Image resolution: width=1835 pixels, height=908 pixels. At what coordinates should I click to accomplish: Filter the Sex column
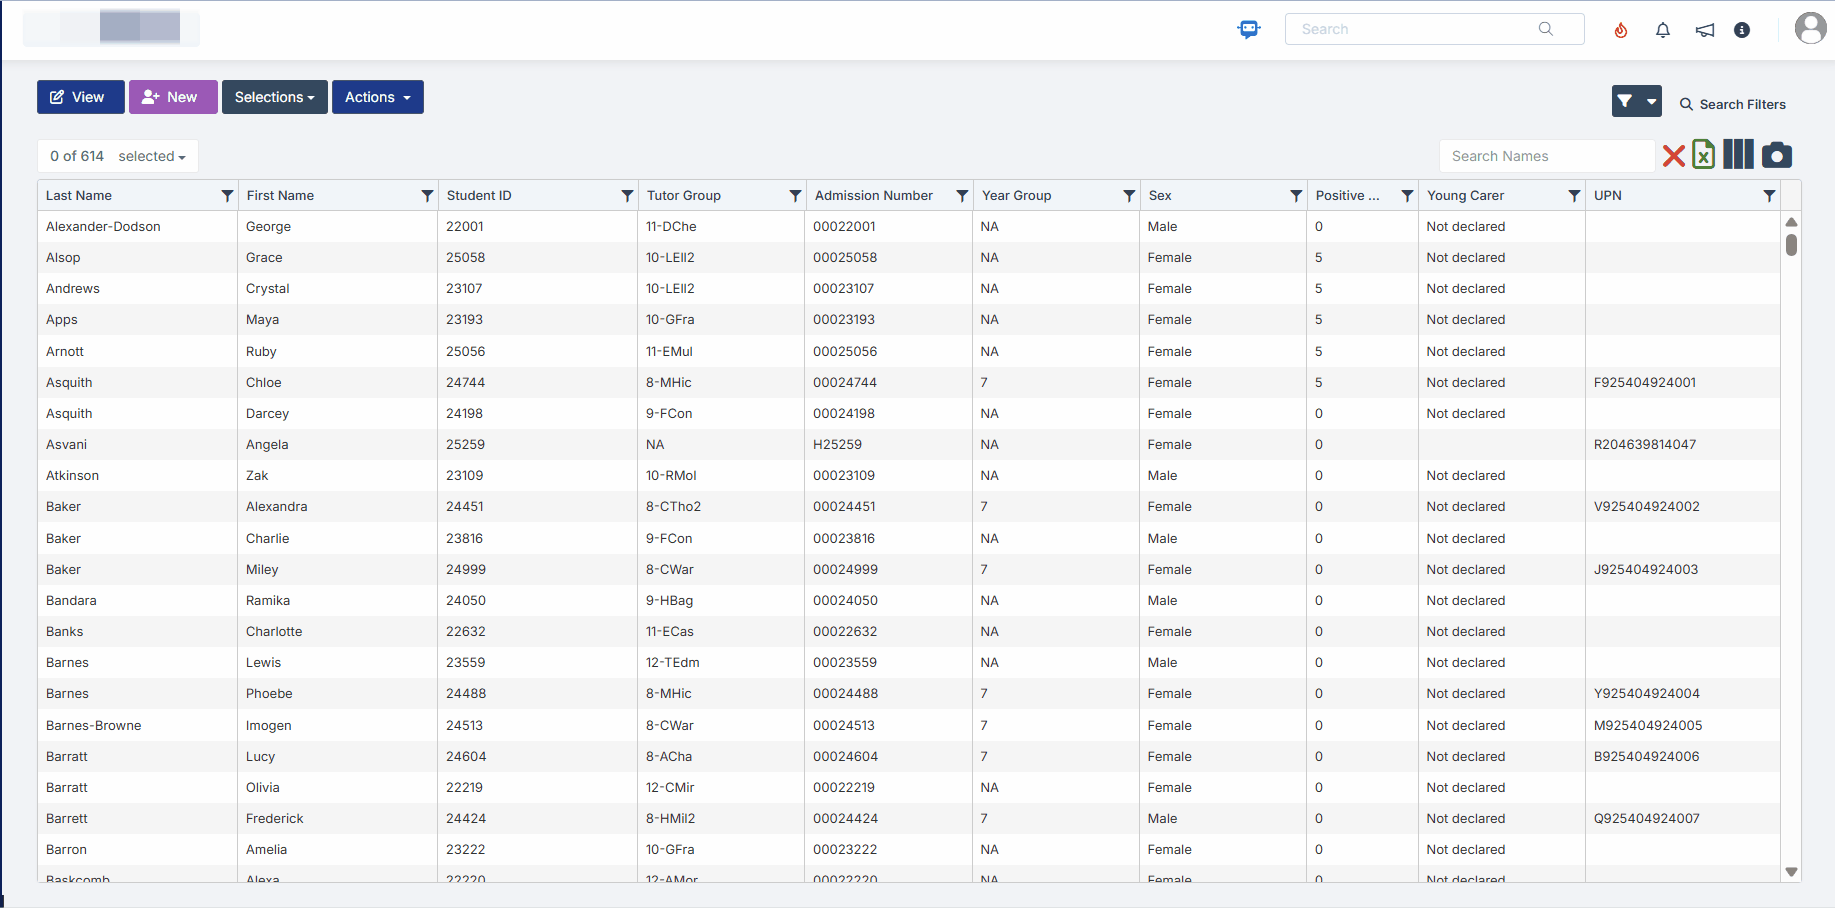pyautogui.click(x=1296, y=196)
